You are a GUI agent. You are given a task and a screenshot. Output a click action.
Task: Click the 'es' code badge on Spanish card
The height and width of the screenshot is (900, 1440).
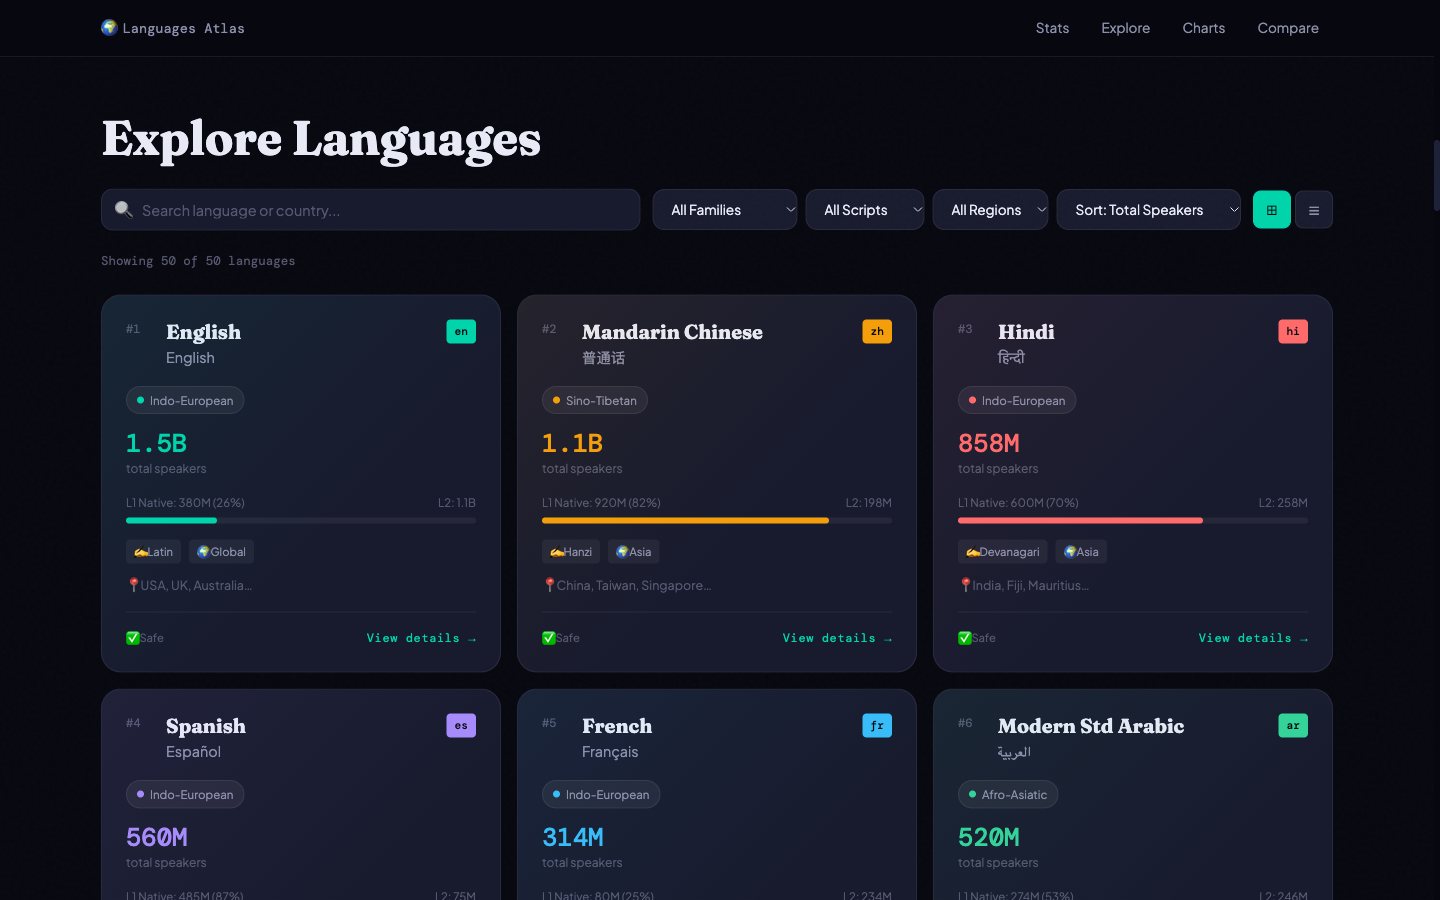(x=461, y=725)
